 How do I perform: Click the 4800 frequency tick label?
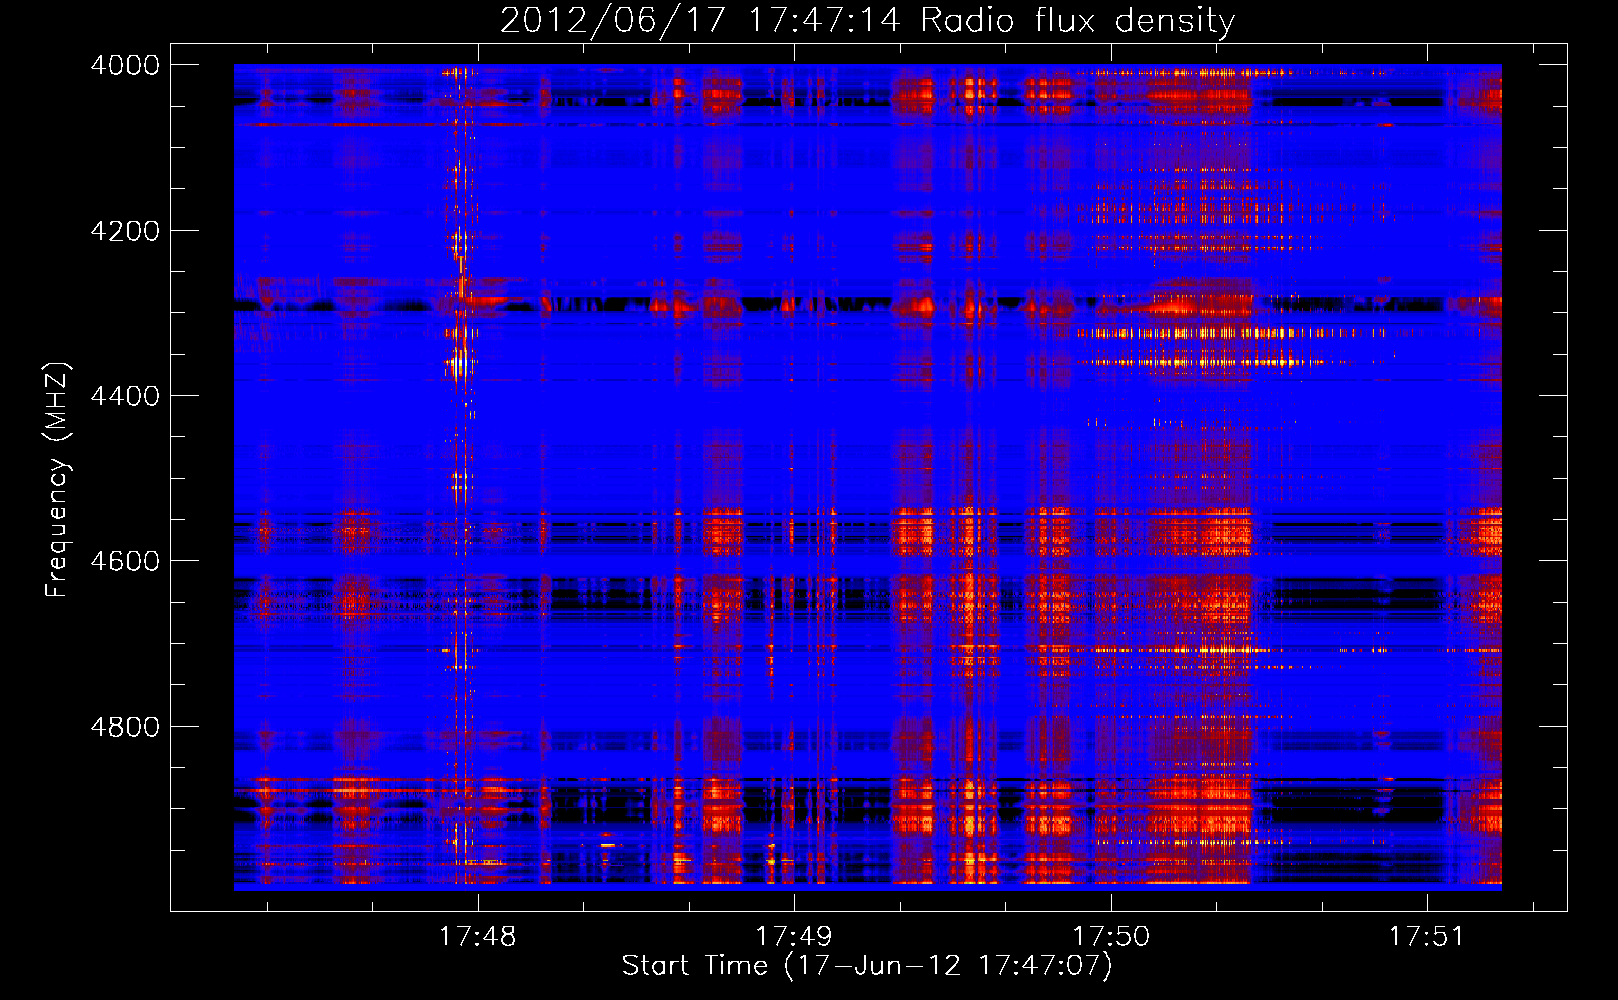[x=125, y=727]
